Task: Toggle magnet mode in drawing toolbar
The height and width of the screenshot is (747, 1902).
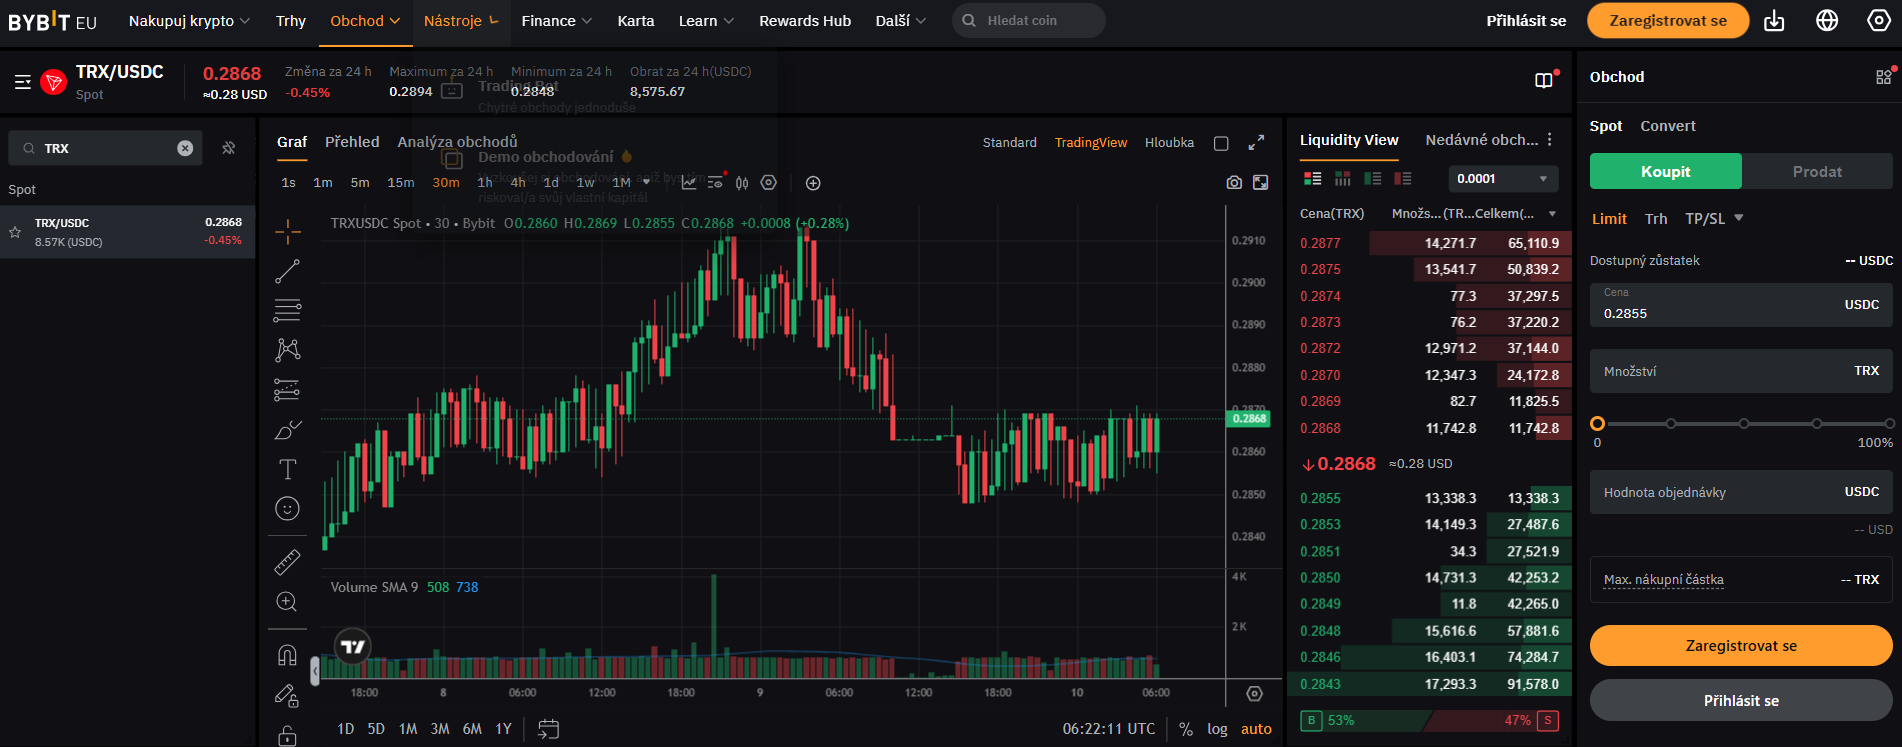Action: pos(287,655)
